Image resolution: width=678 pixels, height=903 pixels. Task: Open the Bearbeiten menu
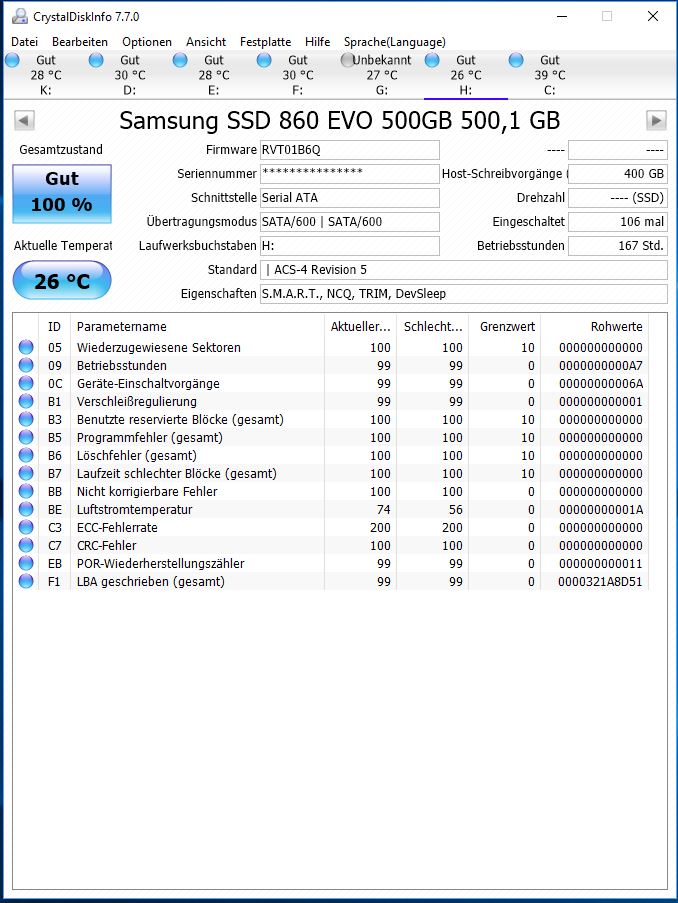pos(80,42)
